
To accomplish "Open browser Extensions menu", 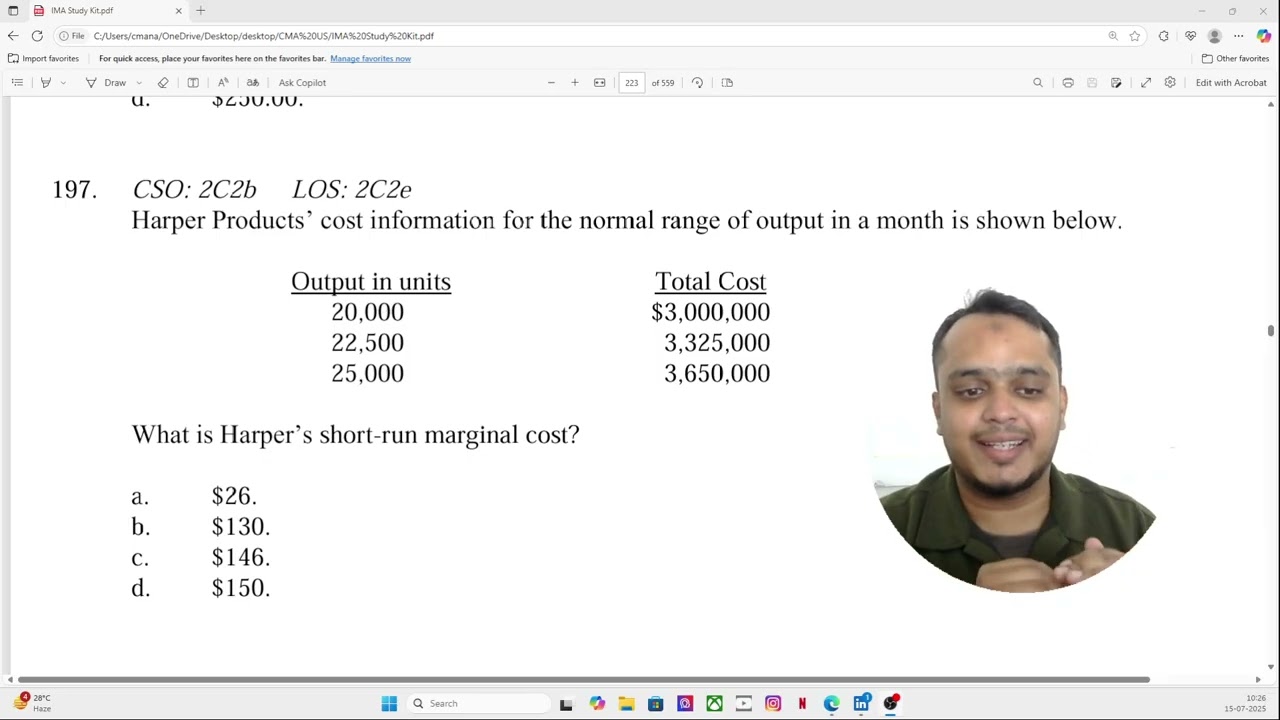I will coord(1164,36).
